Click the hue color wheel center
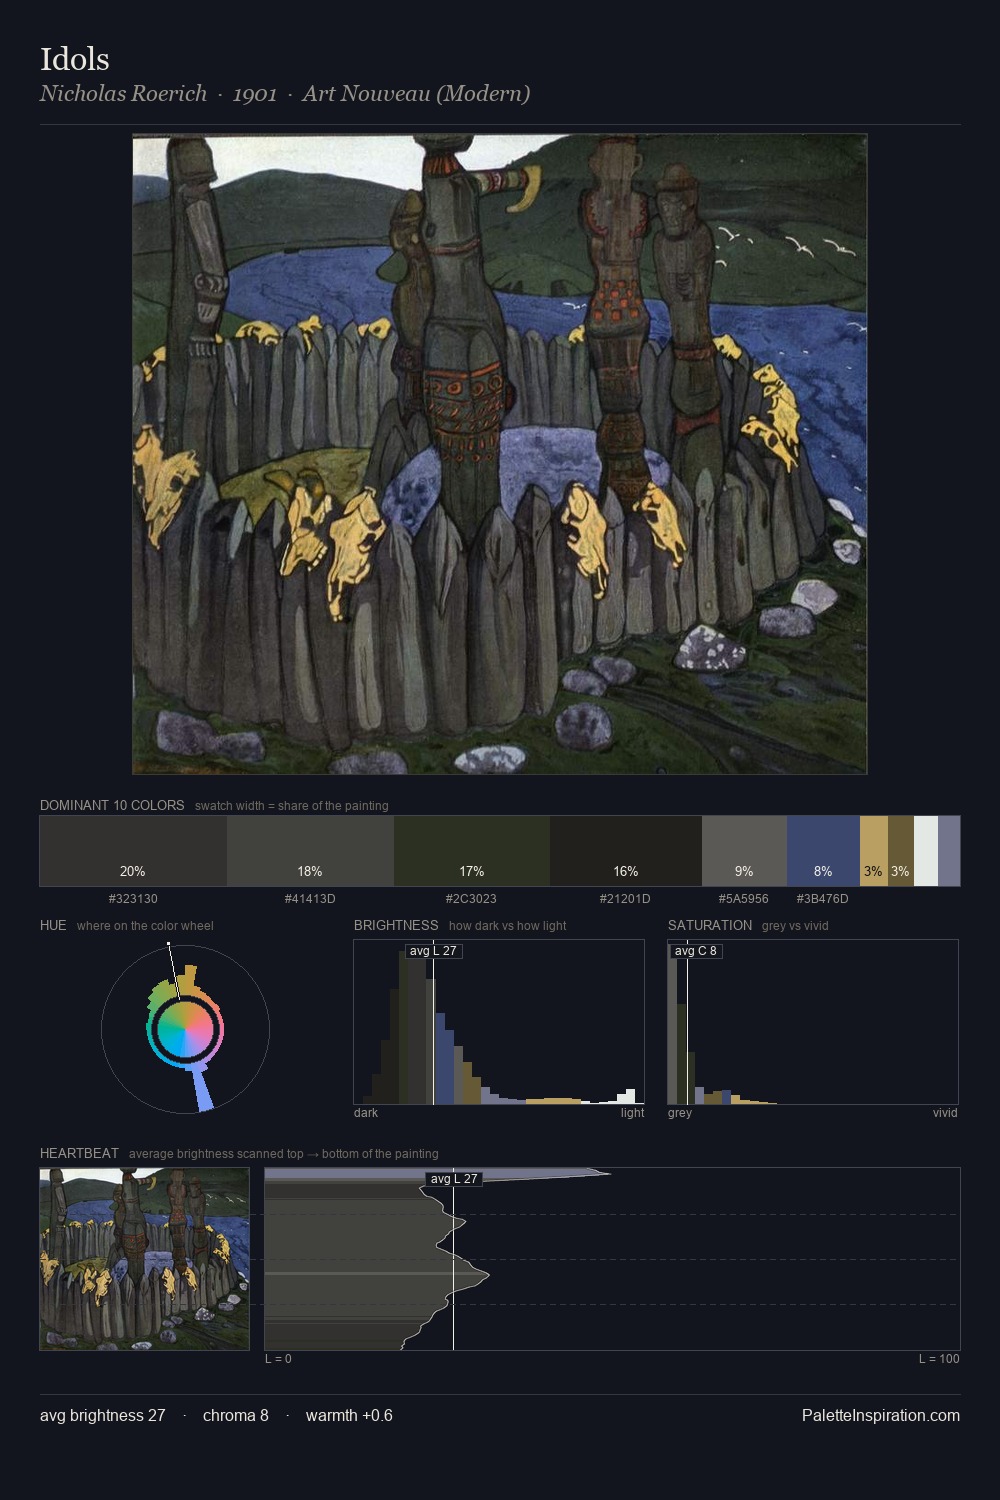 [185, 1029]
